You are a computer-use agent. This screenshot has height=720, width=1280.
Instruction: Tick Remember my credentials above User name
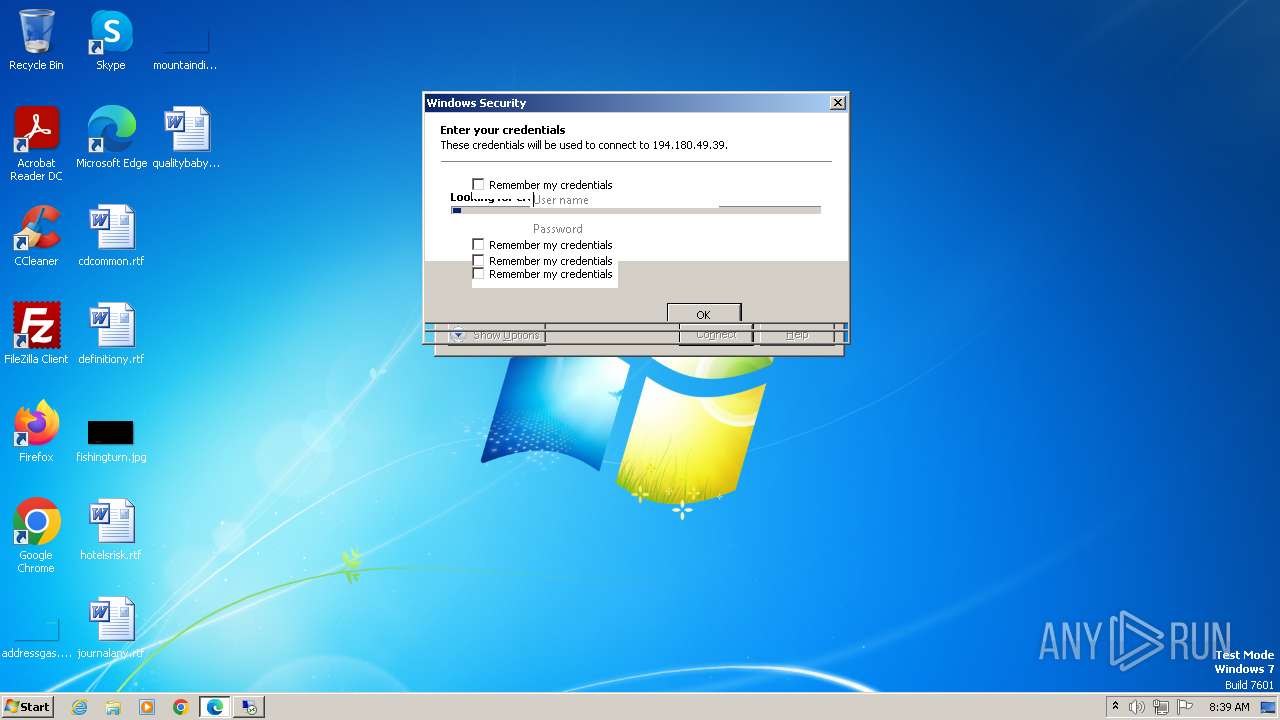pyautogui.click(x=478, y=185)
